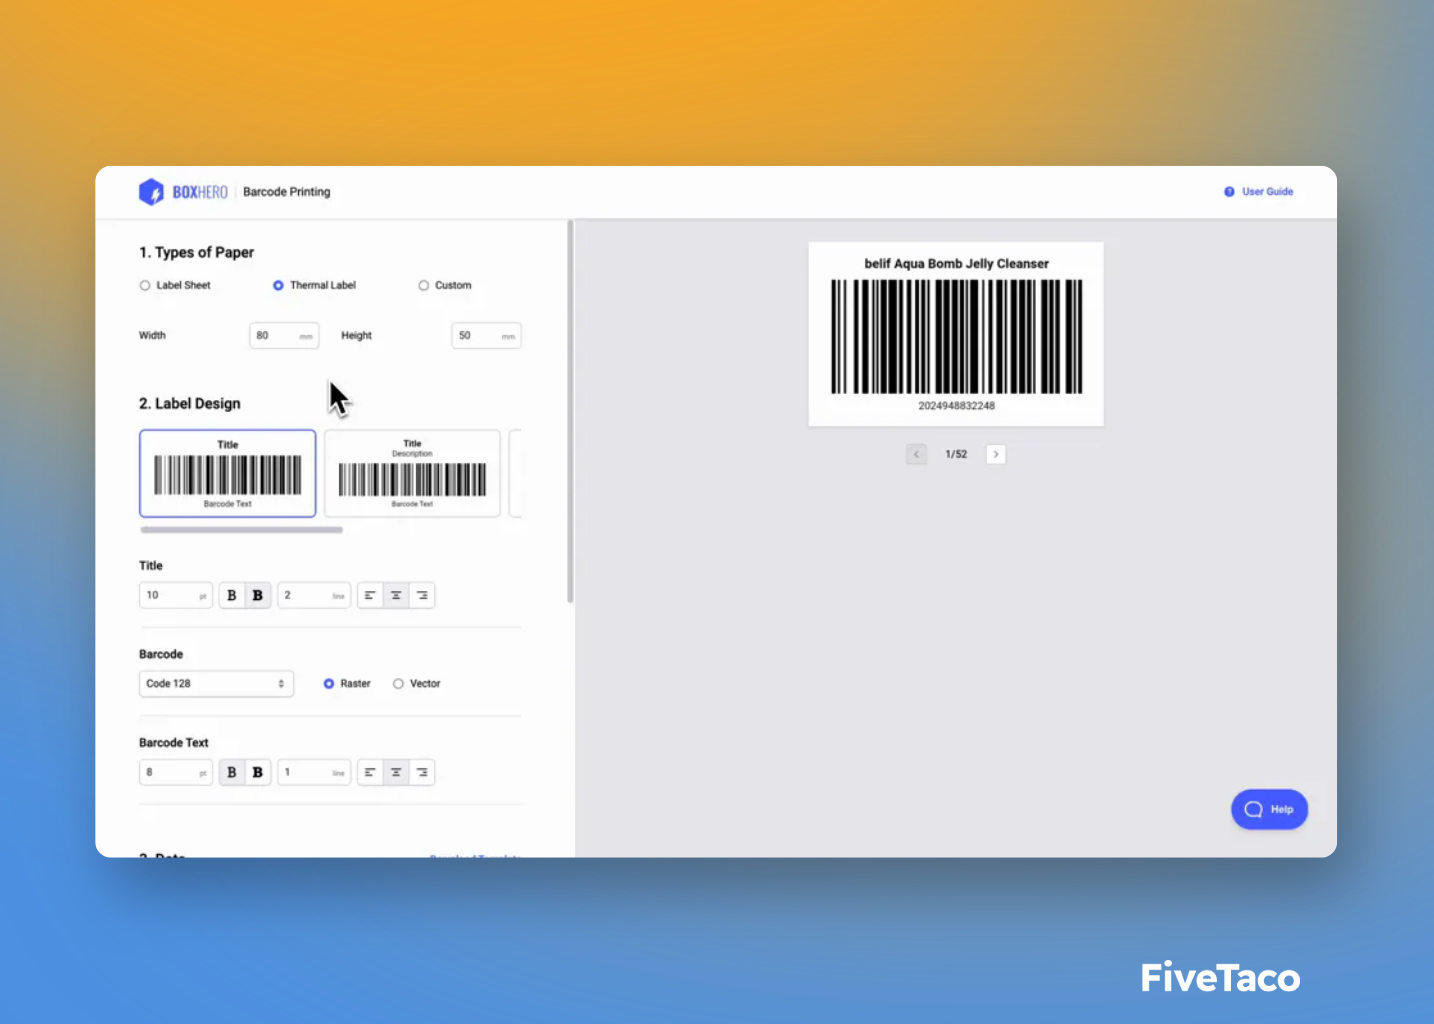Choose the Custom paper type
Screen dimensions: 1434x1024
(x=445, y=285)
